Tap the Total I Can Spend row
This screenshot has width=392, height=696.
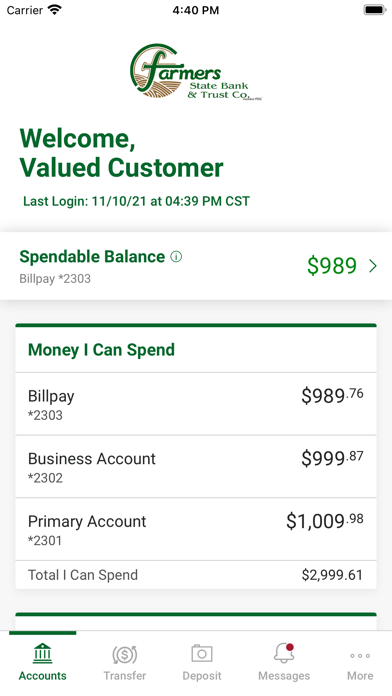[x=196, y=575]
